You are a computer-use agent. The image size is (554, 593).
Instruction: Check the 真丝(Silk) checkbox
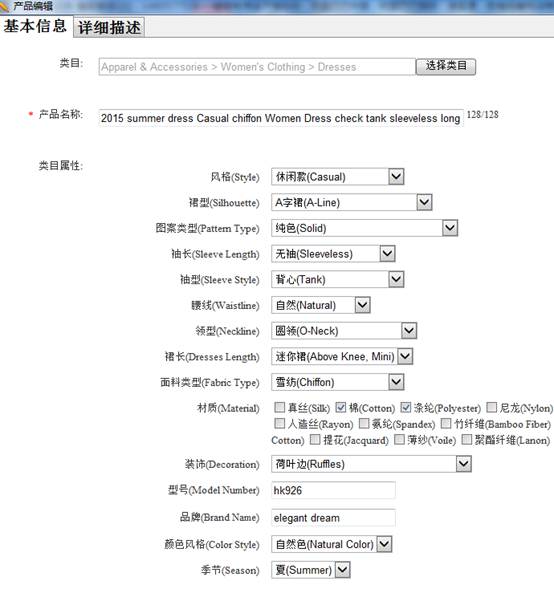[x=279, y=407]
